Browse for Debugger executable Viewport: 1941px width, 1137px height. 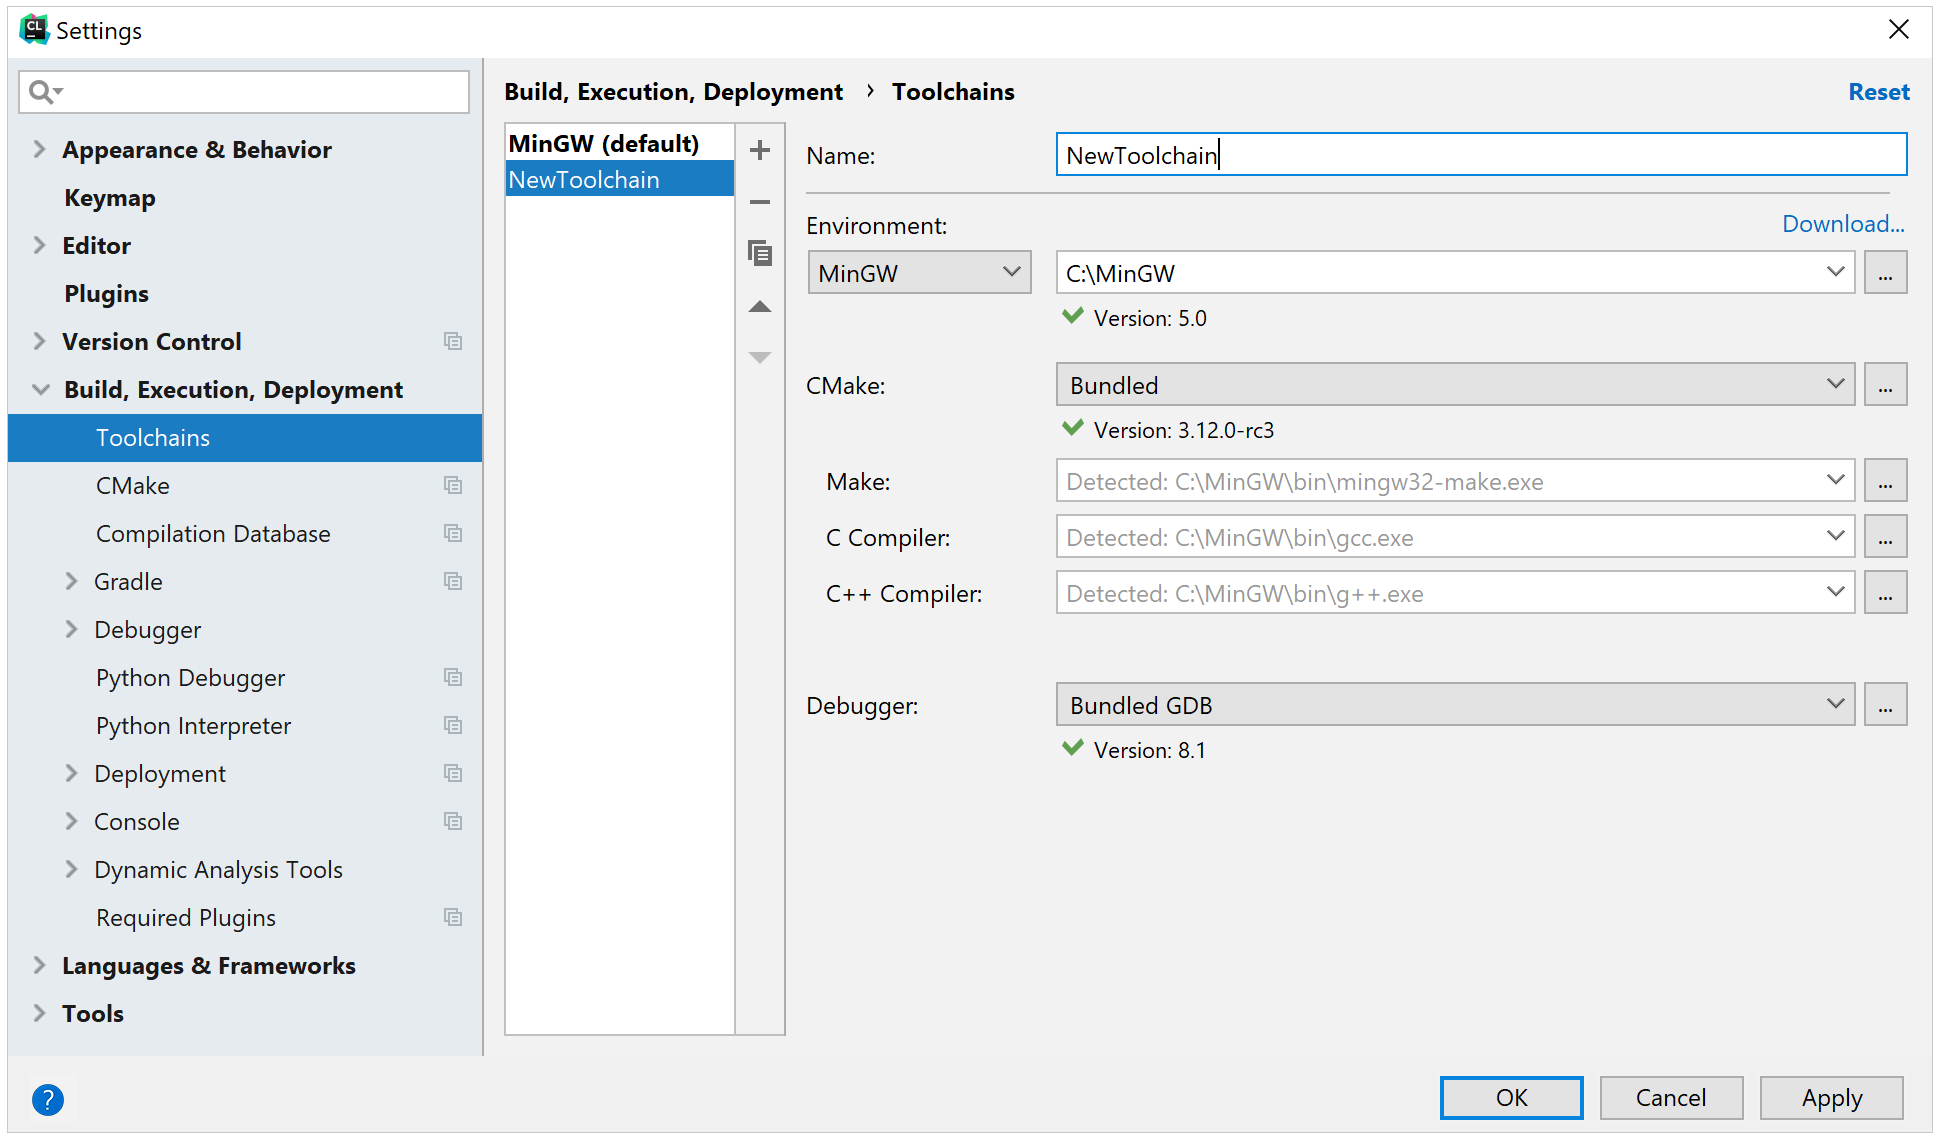(1885, 705)
